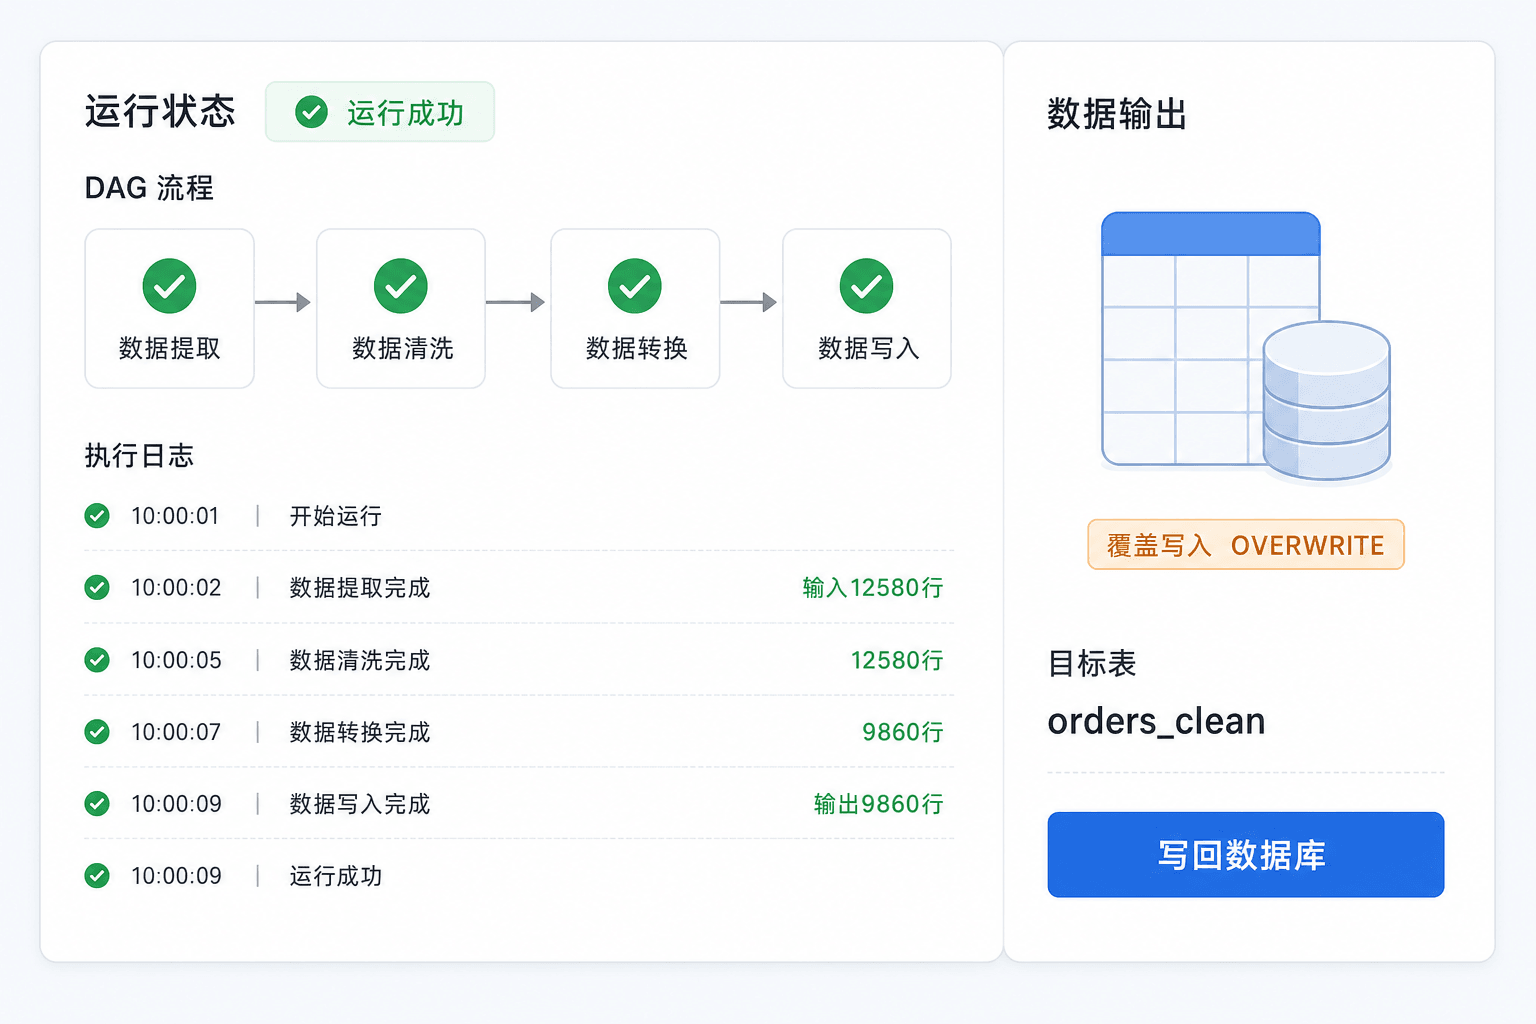This screenshot has height=1024, width=1536.
Task: Click the 覆盖写入 OVERWRITE mode tag
Action: 1246,545
